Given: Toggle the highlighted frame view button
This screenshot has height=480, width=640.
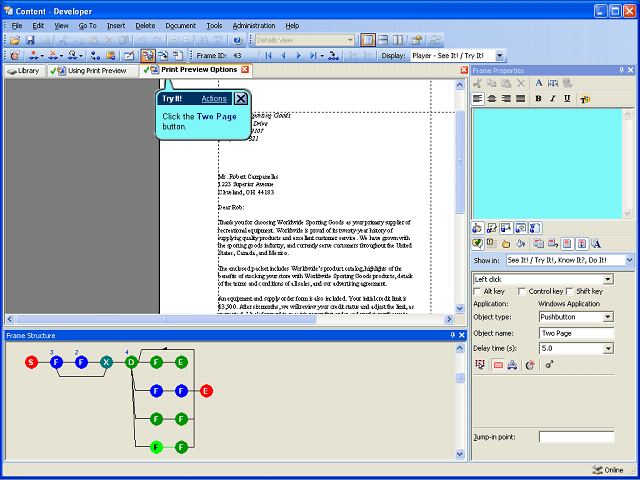Looking at the screenshot, I should point(148,56).
